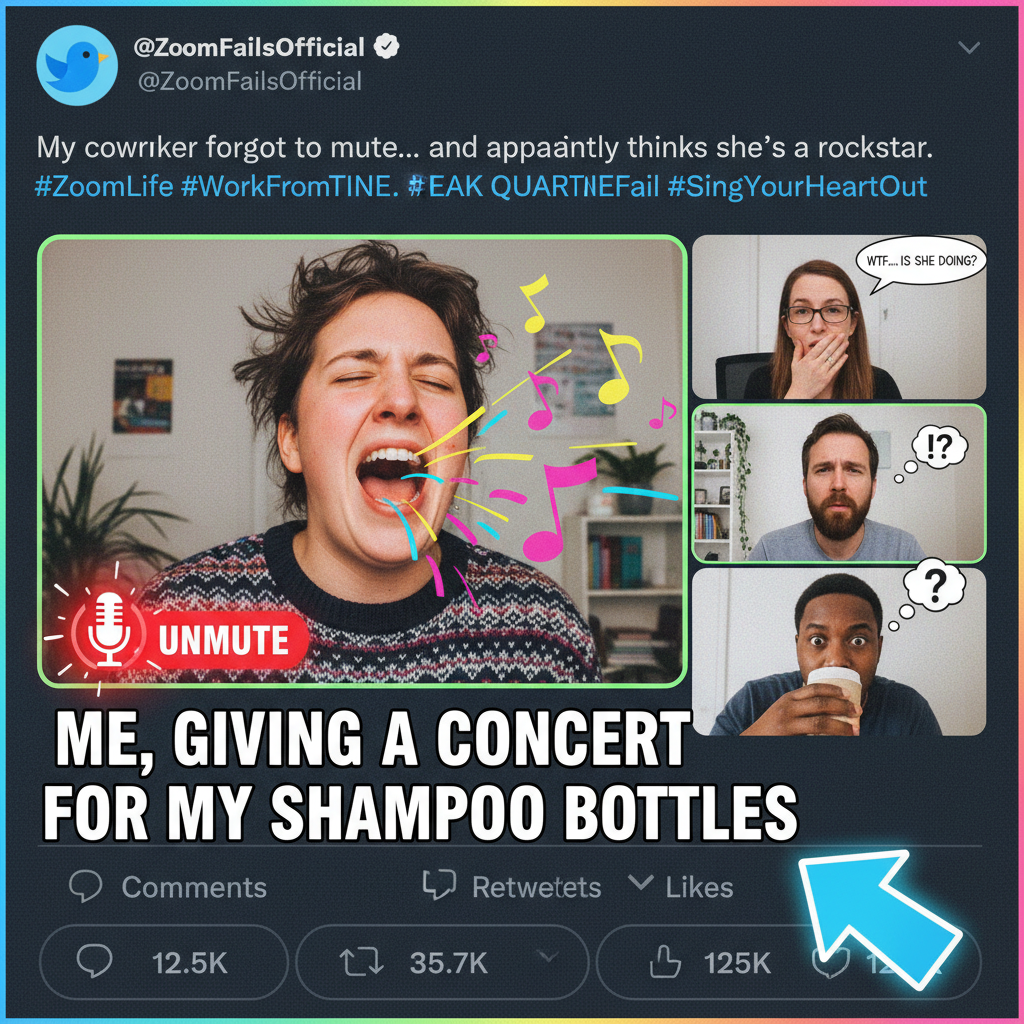Expand the small chevron beside 35.7K

pyautogui.click(x=549, y=957)
